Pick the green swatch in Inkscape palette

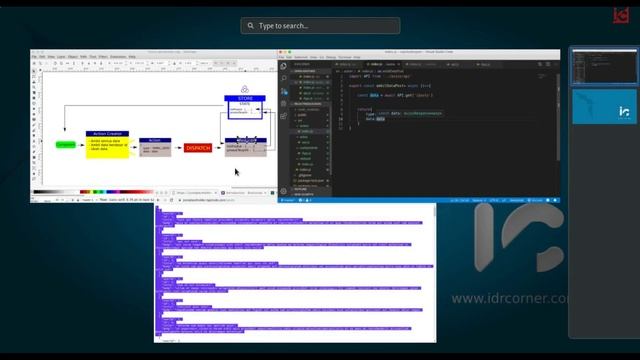(95, 191)
